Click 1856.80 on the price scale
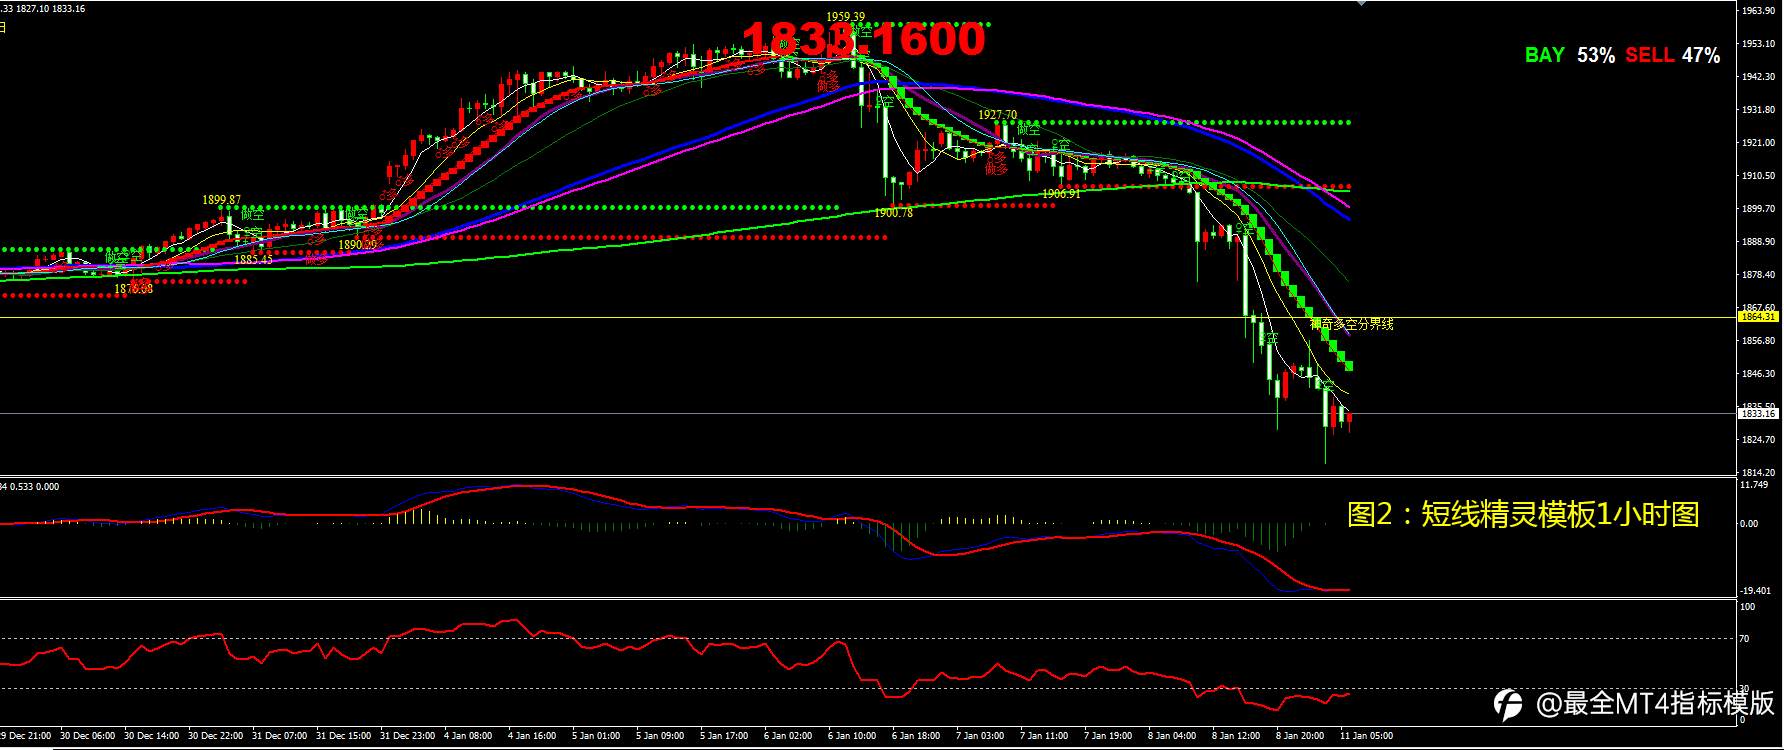 point(1758,341)
